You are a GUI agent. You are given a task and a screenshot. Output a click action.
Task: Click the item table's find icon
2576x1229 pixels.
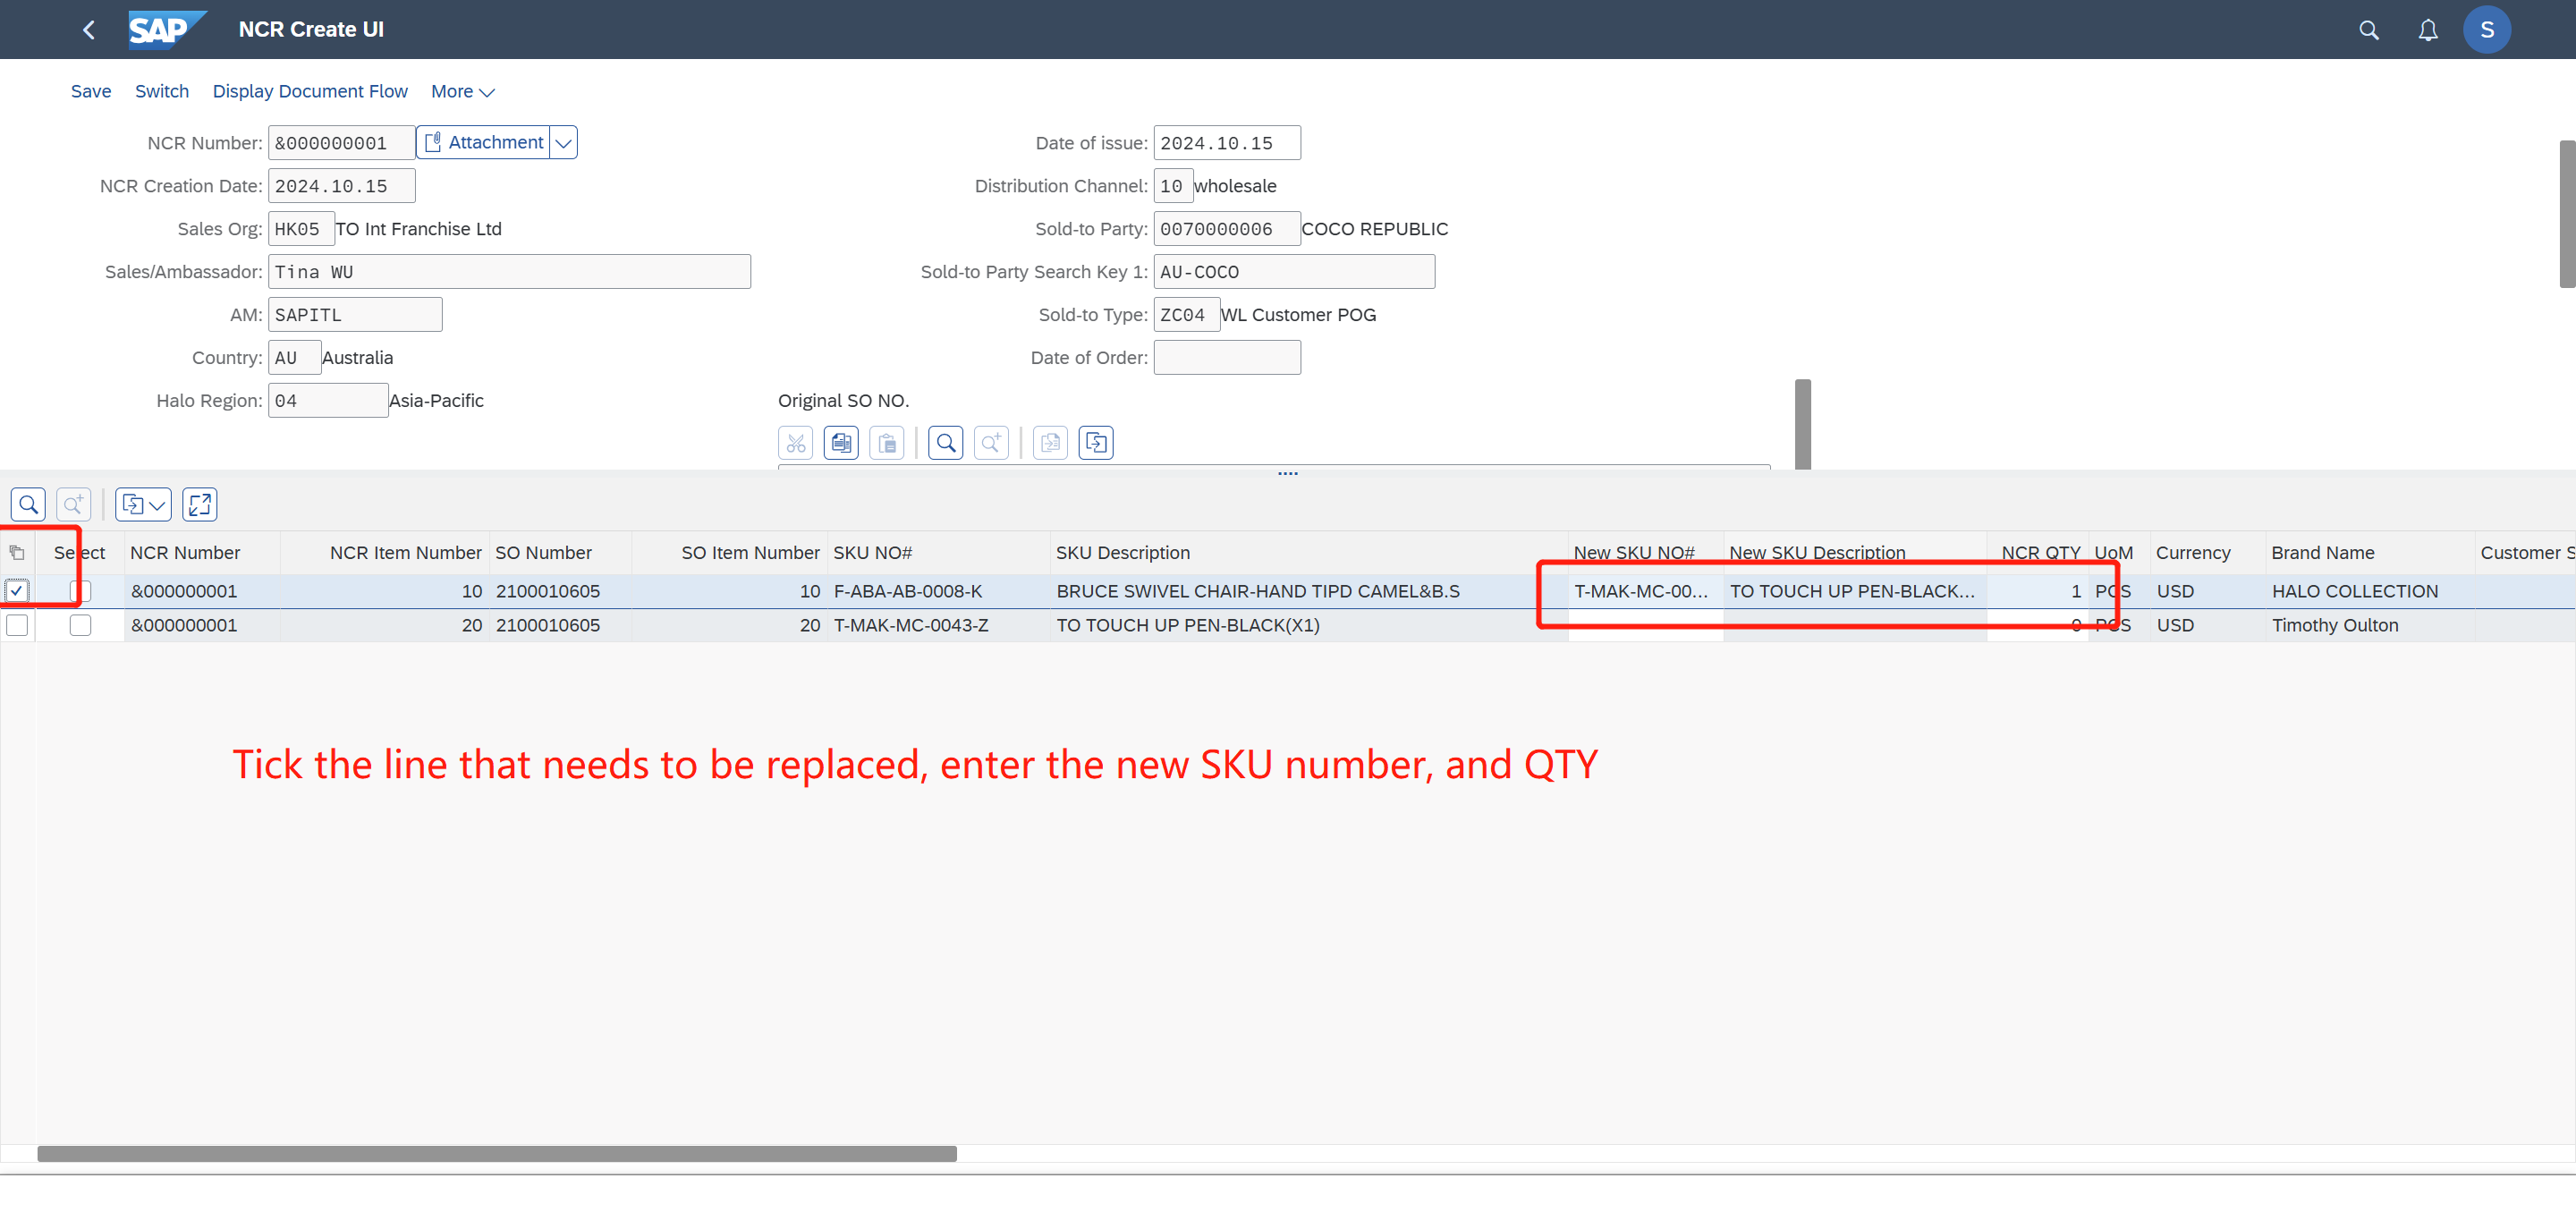coord(28,504)
